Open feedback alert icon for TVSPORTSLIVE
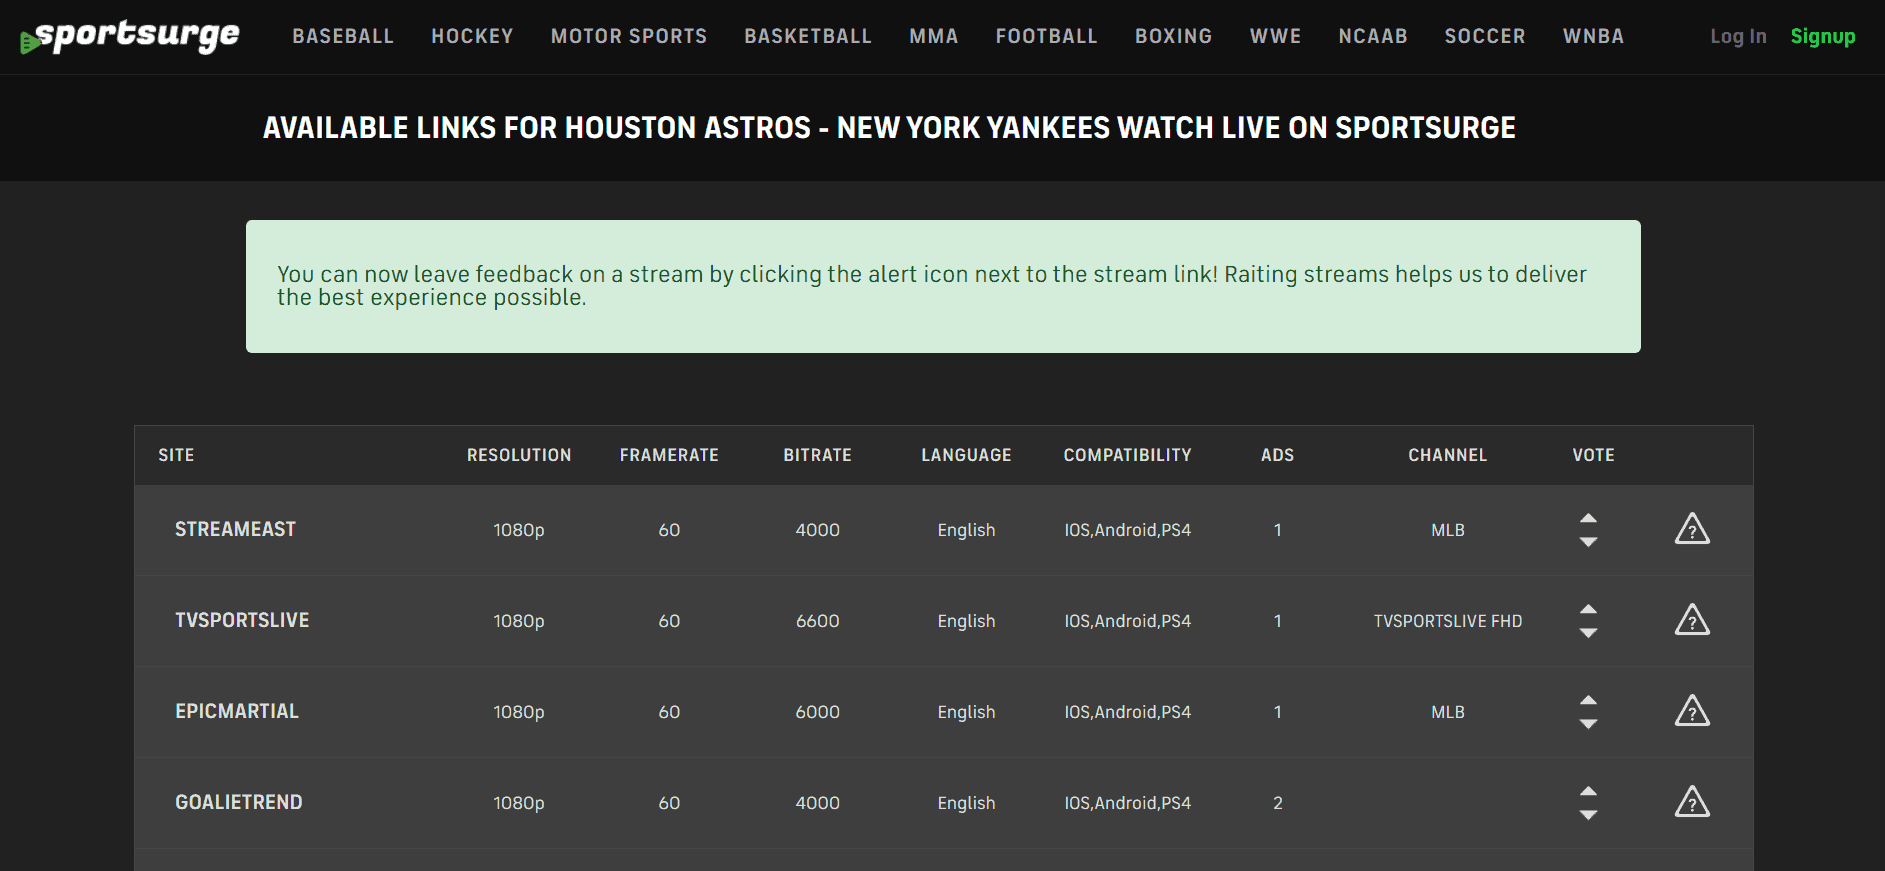This screenshot has height=871, width=1885. [1692, 620]
